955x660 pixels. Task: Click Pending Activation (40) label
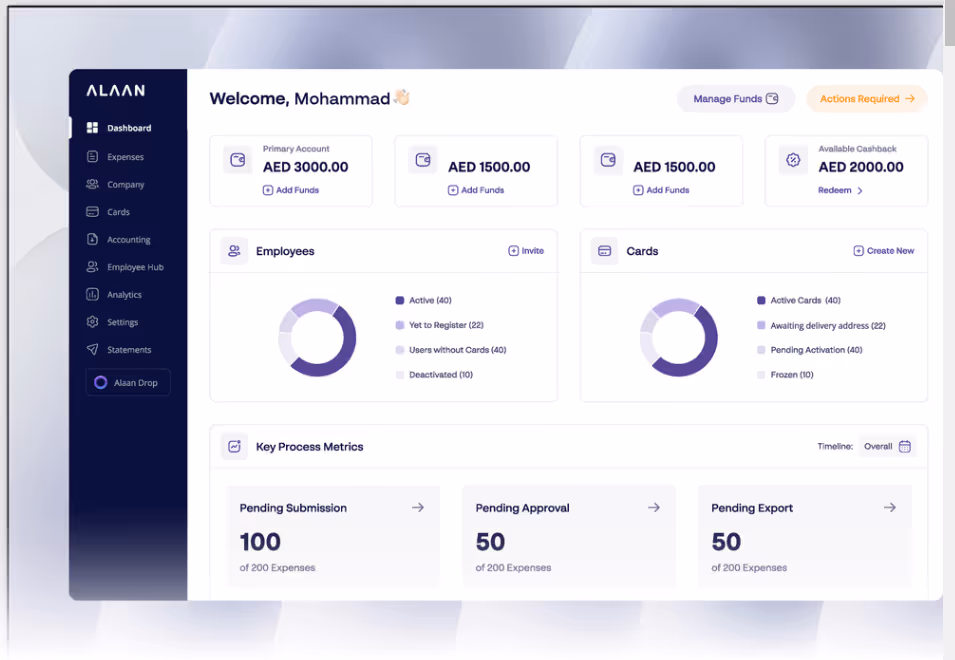coord(816,349)
